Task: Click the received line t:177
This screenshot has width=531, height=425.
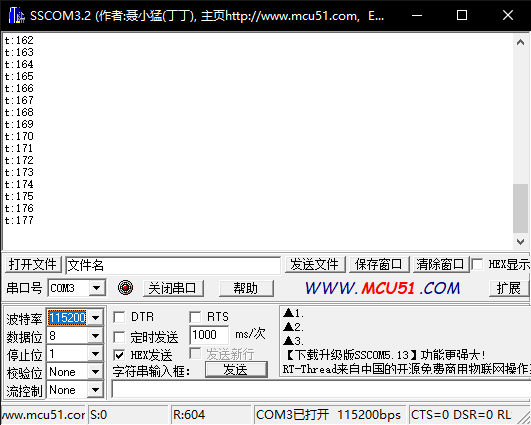Action: pos(19,220)
